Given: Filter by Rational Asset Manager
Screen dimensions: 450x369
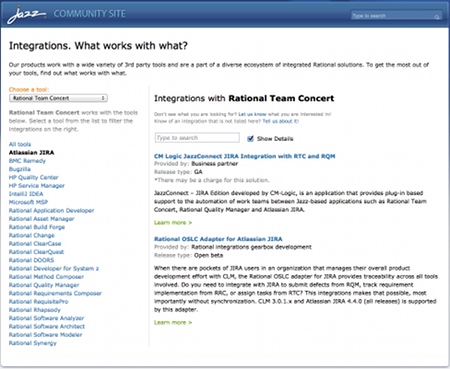Looking at the screenshot, I should pos(42,219).
